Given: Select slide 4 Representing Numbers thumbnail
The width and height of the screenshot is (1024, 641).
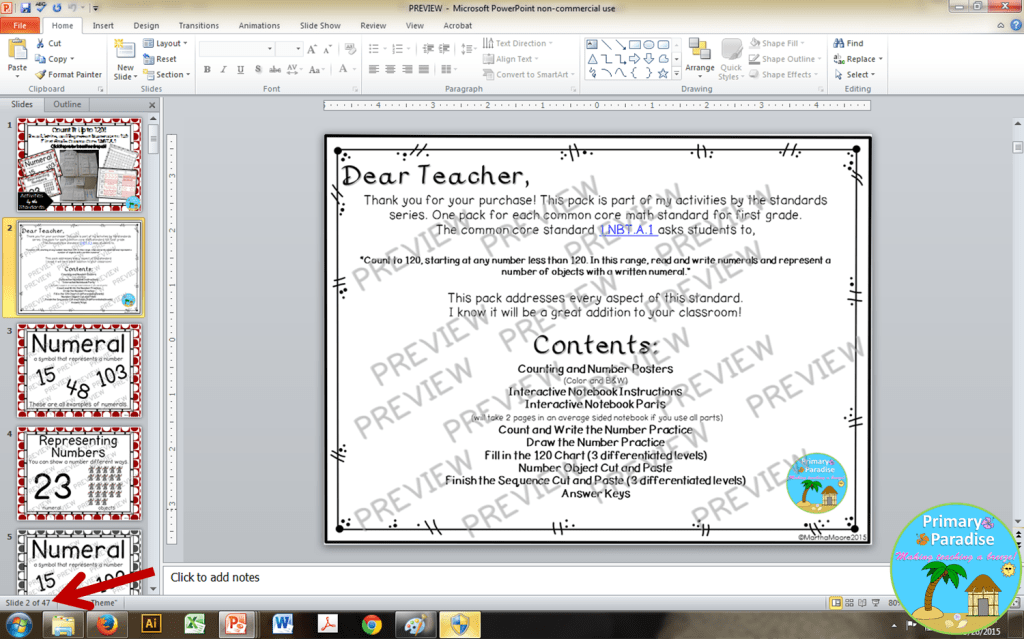Looking at the screenshot, I should pyautogui.click(x=78, y=473).
